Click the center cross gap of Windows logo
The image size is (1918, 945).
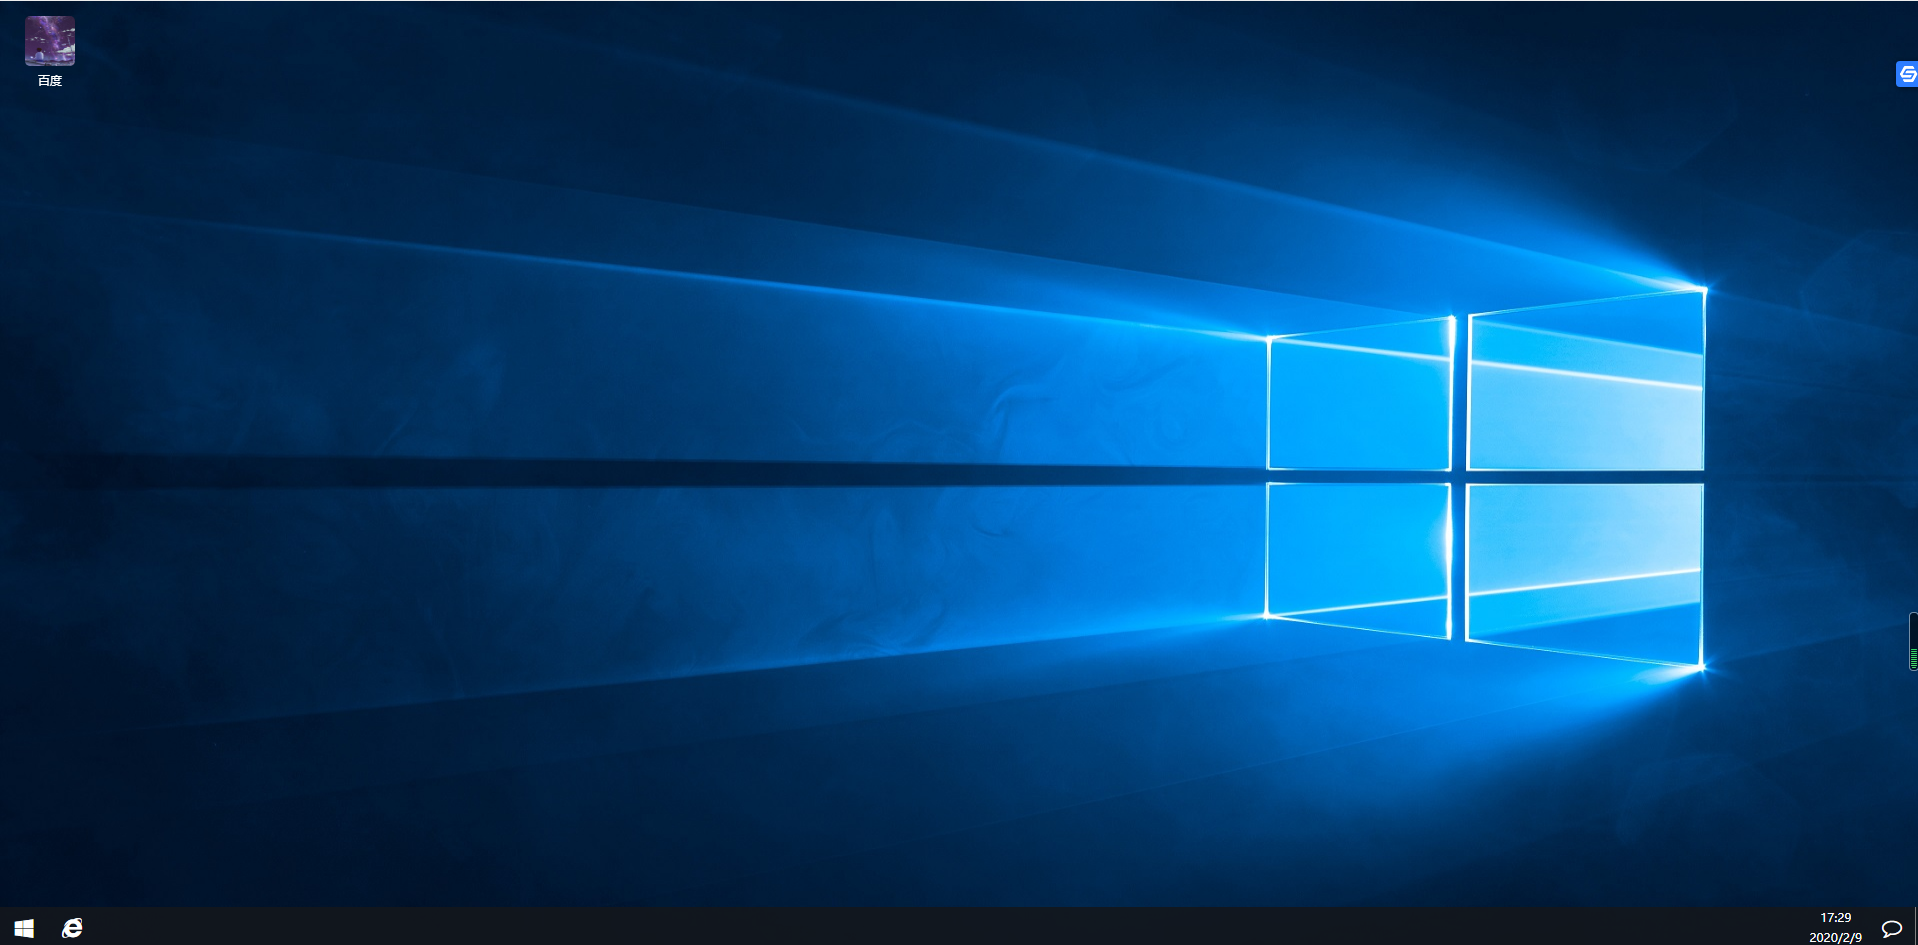pyautogui.click(x=1459, y=476)
